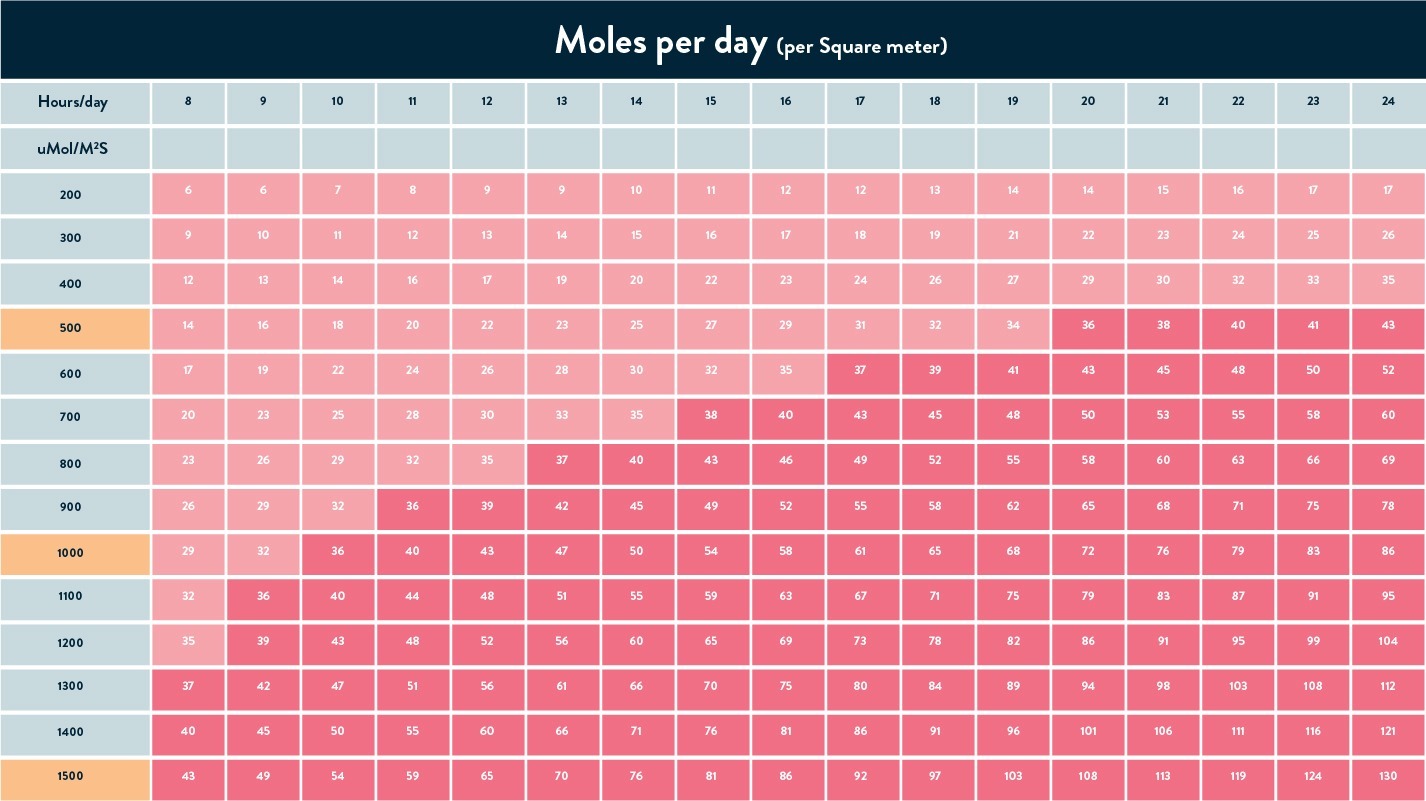The height and width of the screenshot is (801, 1426).
Task: Click the orange 500 row header
Action: coord(75,329)
